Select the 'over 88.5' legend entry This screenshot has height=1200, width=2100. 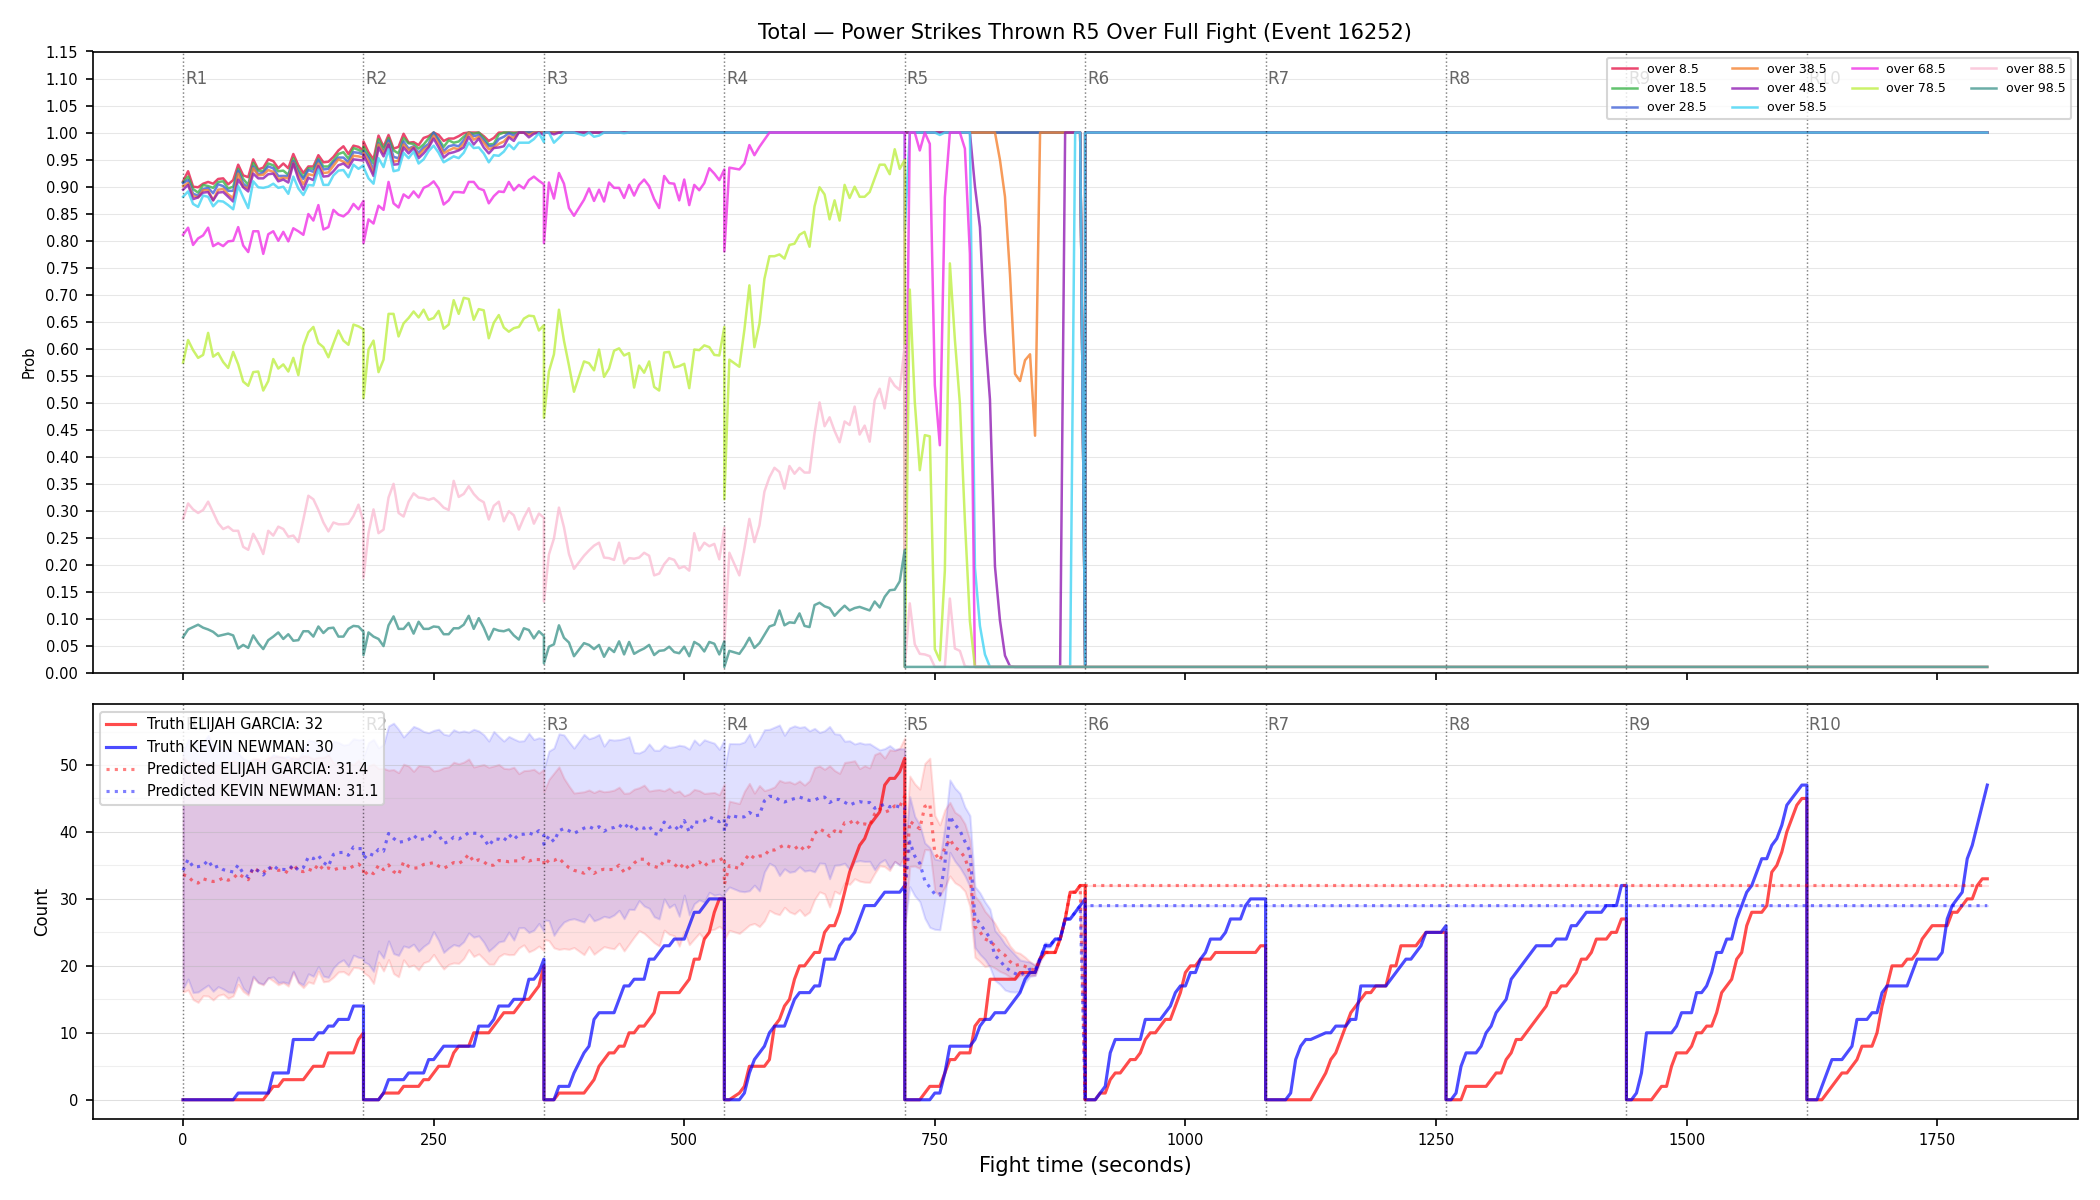pyautogui.click(x=2018, y=69)
